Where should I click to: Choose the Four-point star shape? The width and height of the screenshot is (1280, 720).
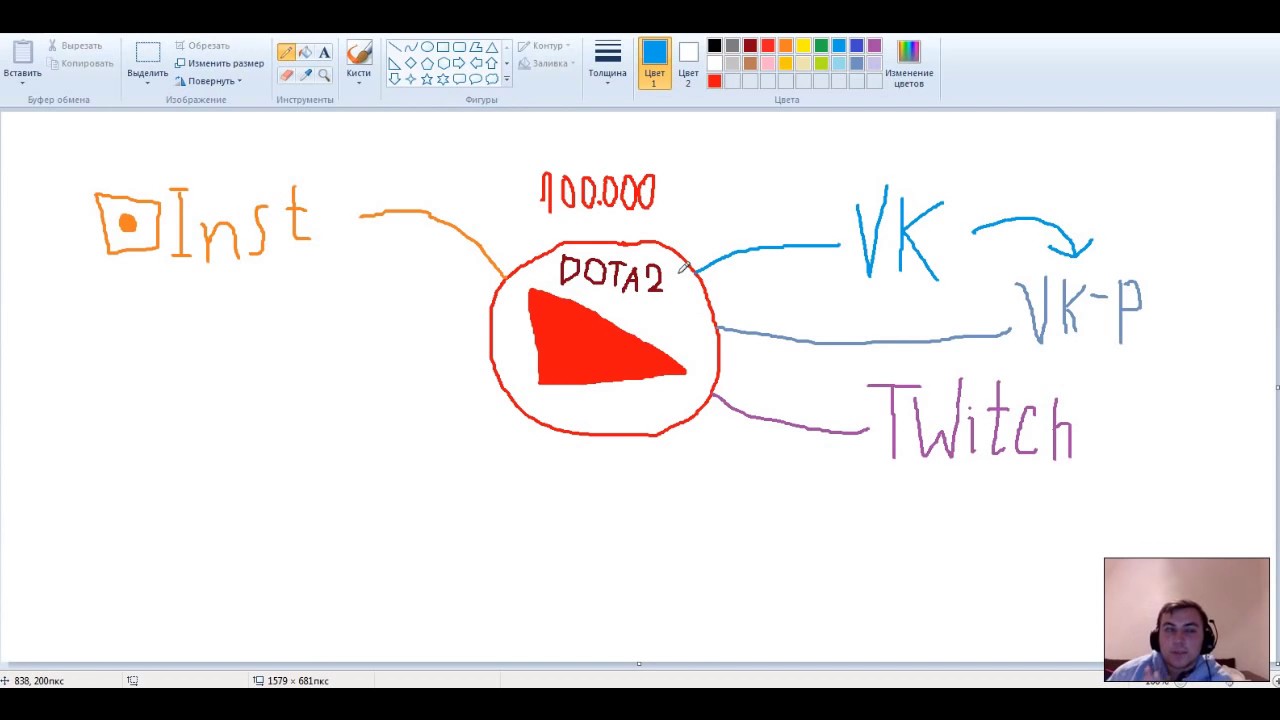click(x=411, y=79)
